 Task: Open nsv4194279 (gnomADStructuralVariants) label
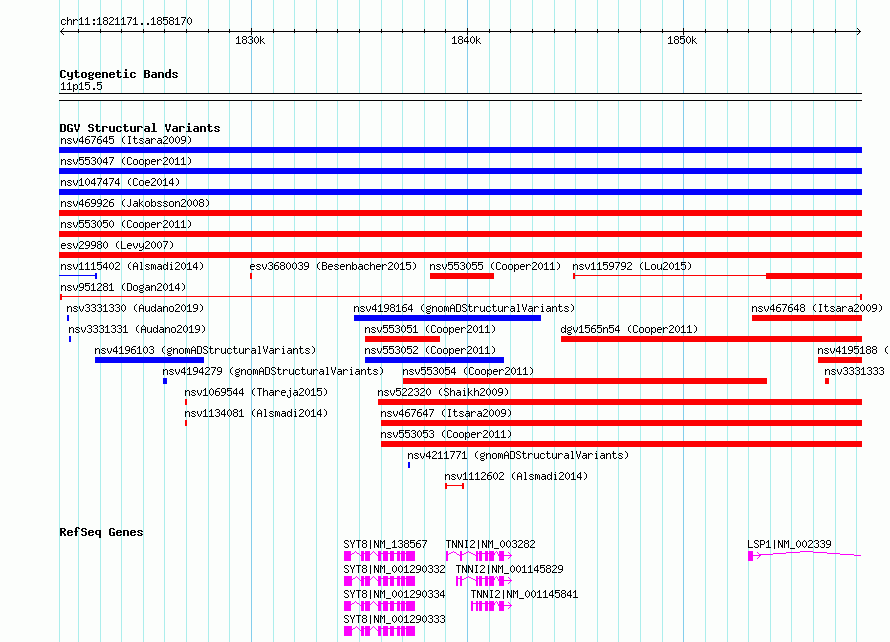click(x=273, y=371)
